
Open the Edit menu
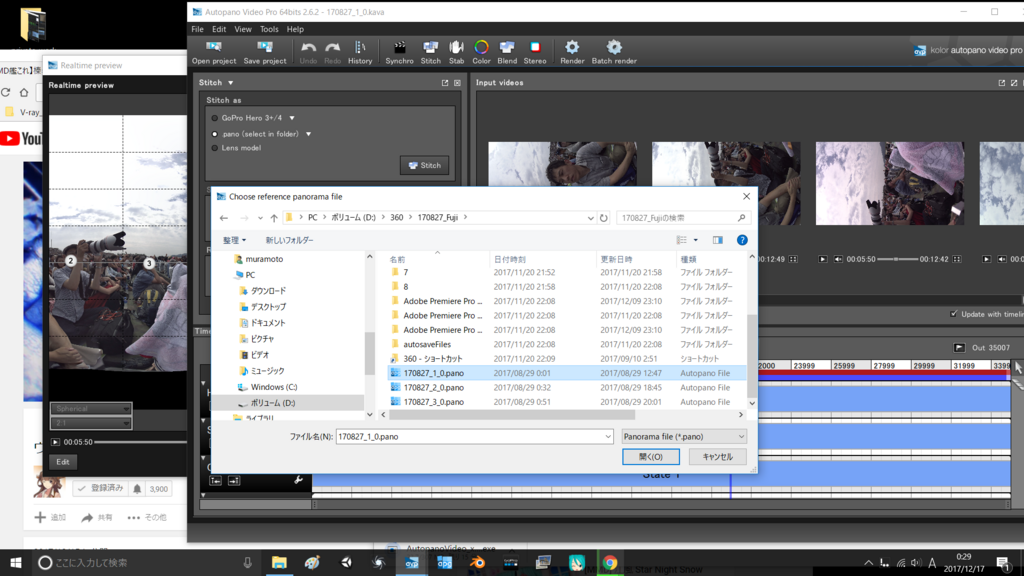coord(219,29)
